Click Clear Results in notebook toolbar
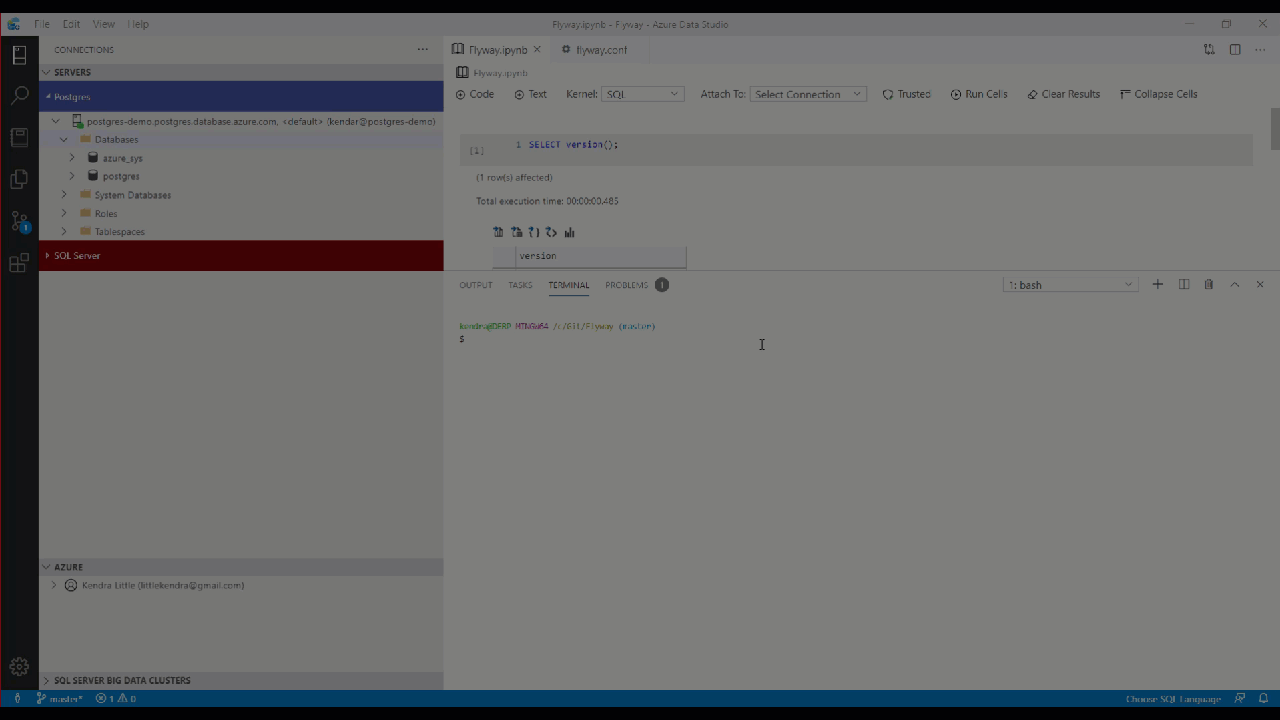Viewport: 1280px width, 720px height. [x=1064, y=94]
